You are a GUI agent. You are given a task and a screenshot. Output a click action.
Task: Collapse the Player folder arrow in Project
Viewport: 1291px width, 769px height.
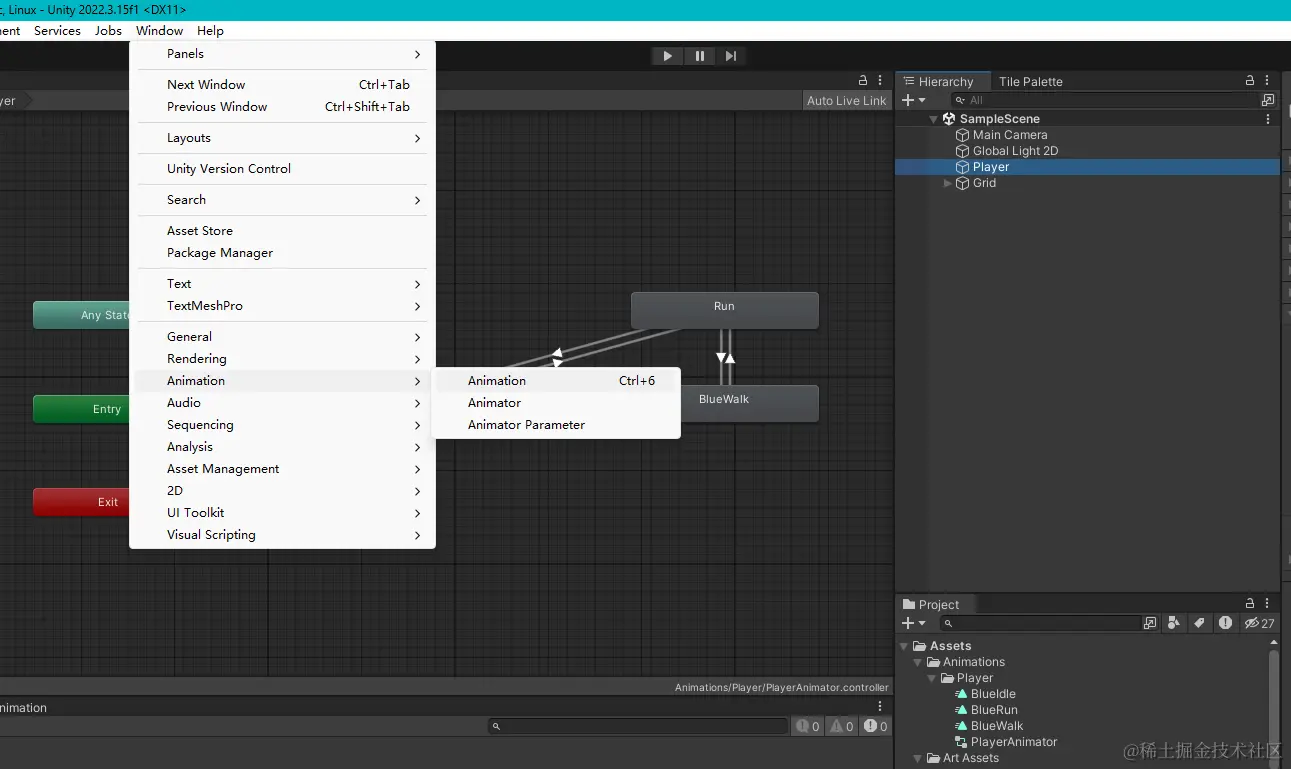click(933, 678)
